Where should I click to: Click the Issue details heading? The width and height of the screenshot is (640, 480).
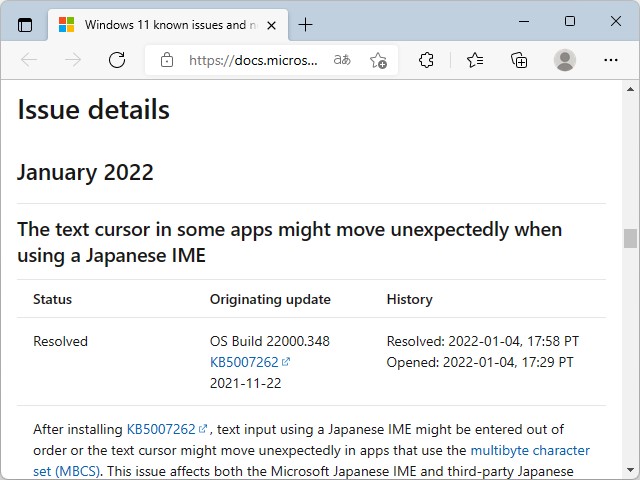point(93,110)
